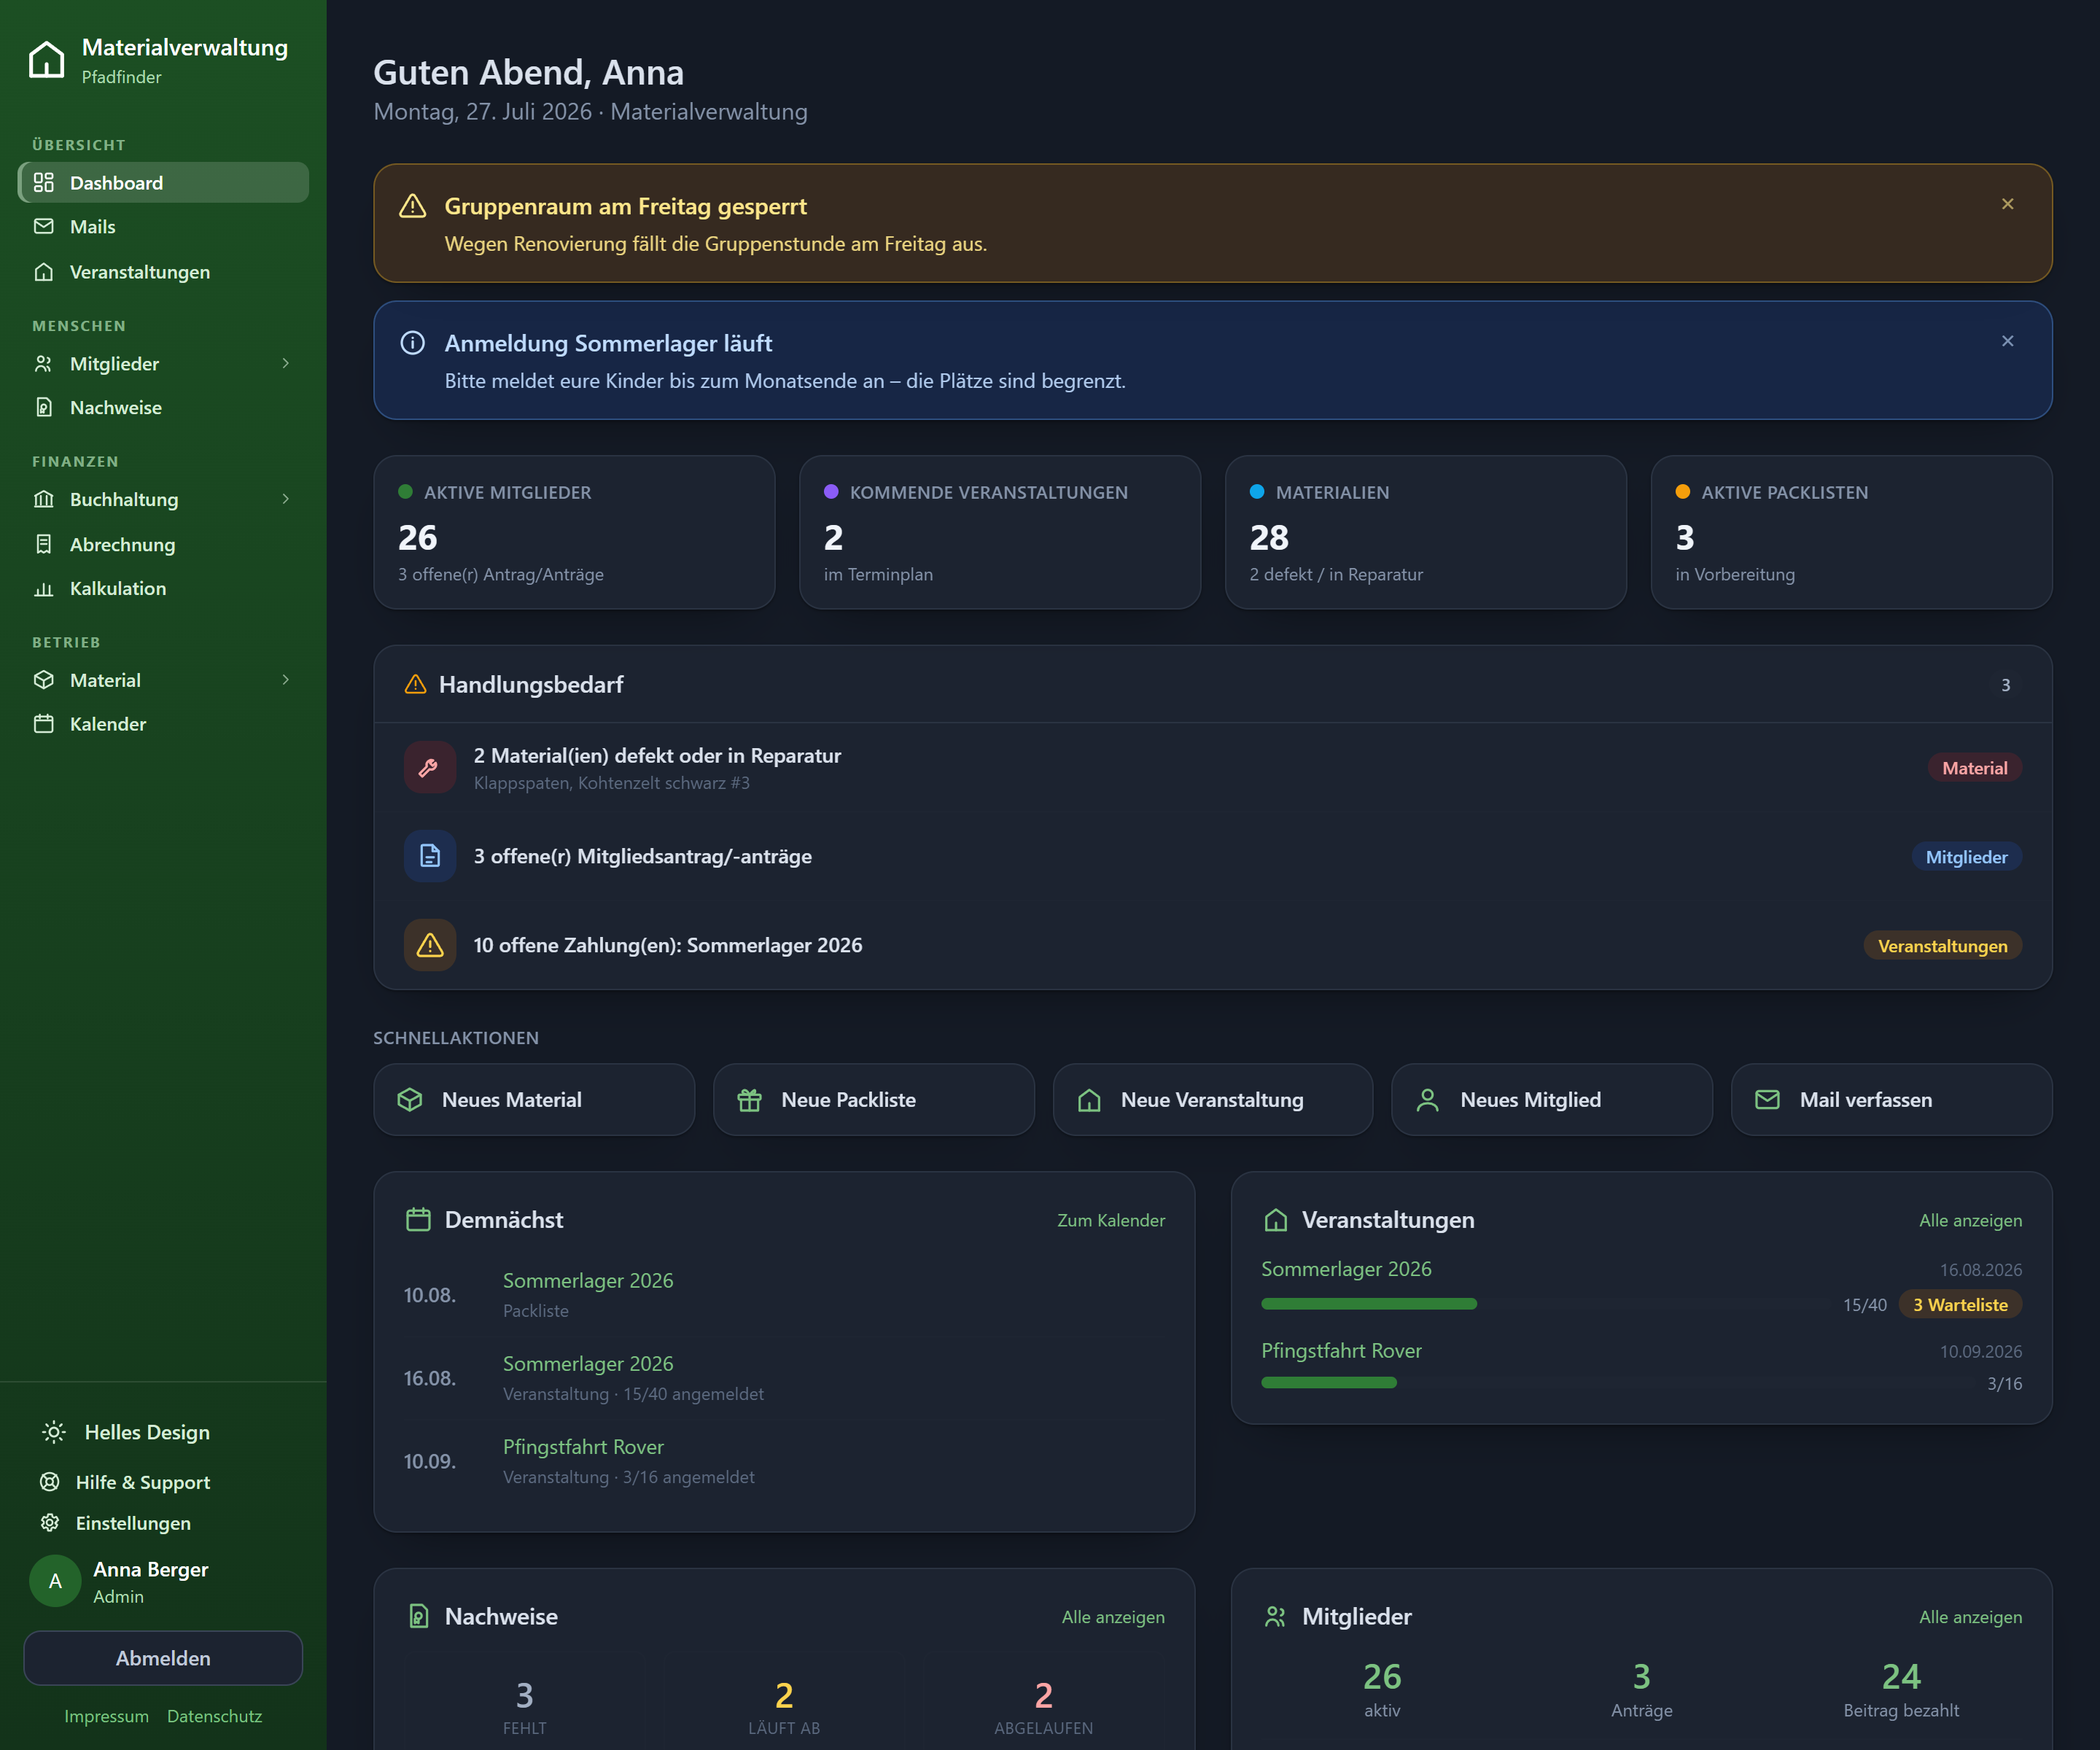The height and width of the screenshot is (1750, 2100).
Task: Click the house logo icon beside Materialverwaltung
Action: [46, 60]
